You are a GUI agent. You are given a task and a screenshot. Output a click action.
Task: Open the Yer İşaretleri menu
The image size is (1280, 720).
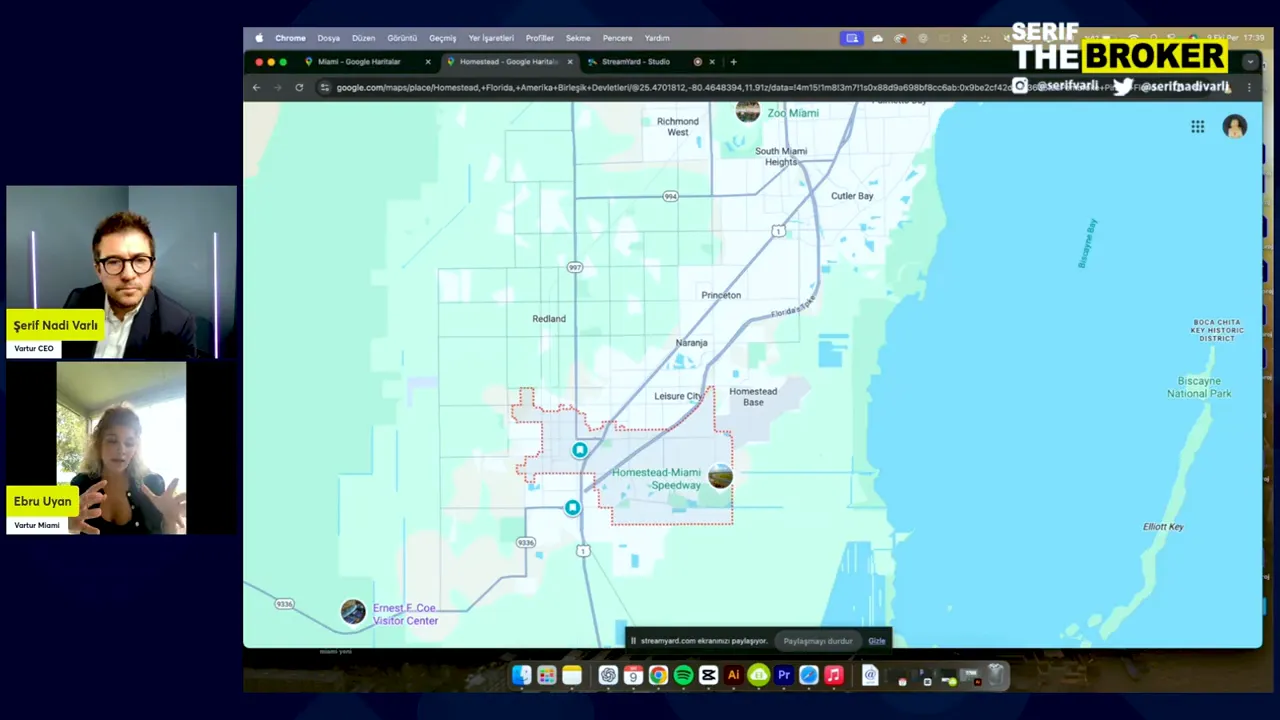491,38
